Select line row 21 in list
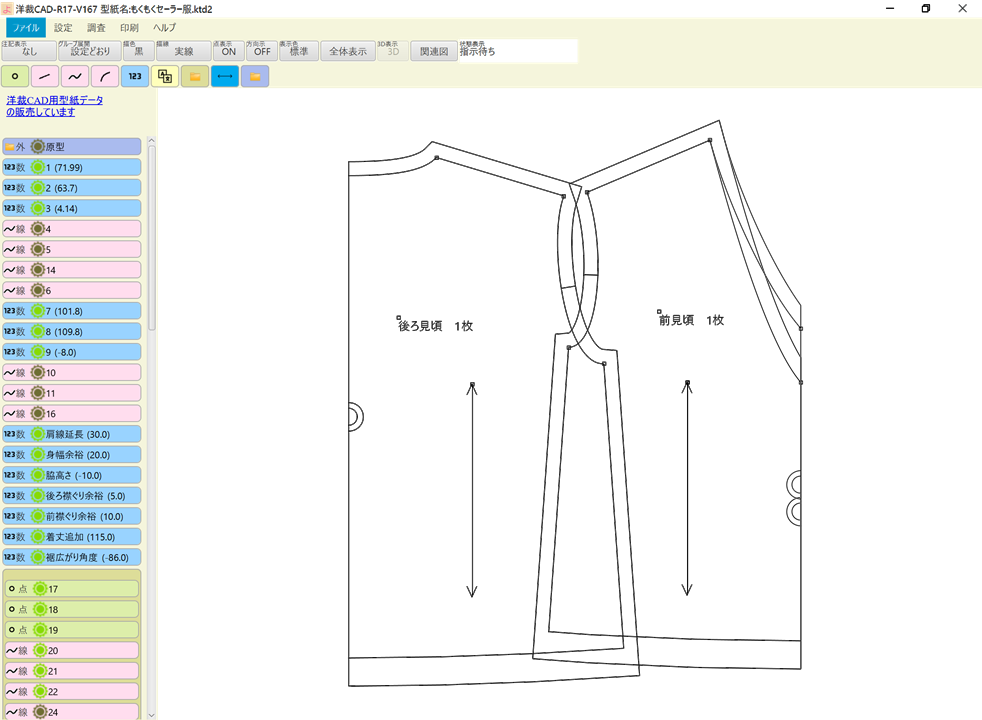The height and width of the screenshot is (720, 982). point(71,671)
